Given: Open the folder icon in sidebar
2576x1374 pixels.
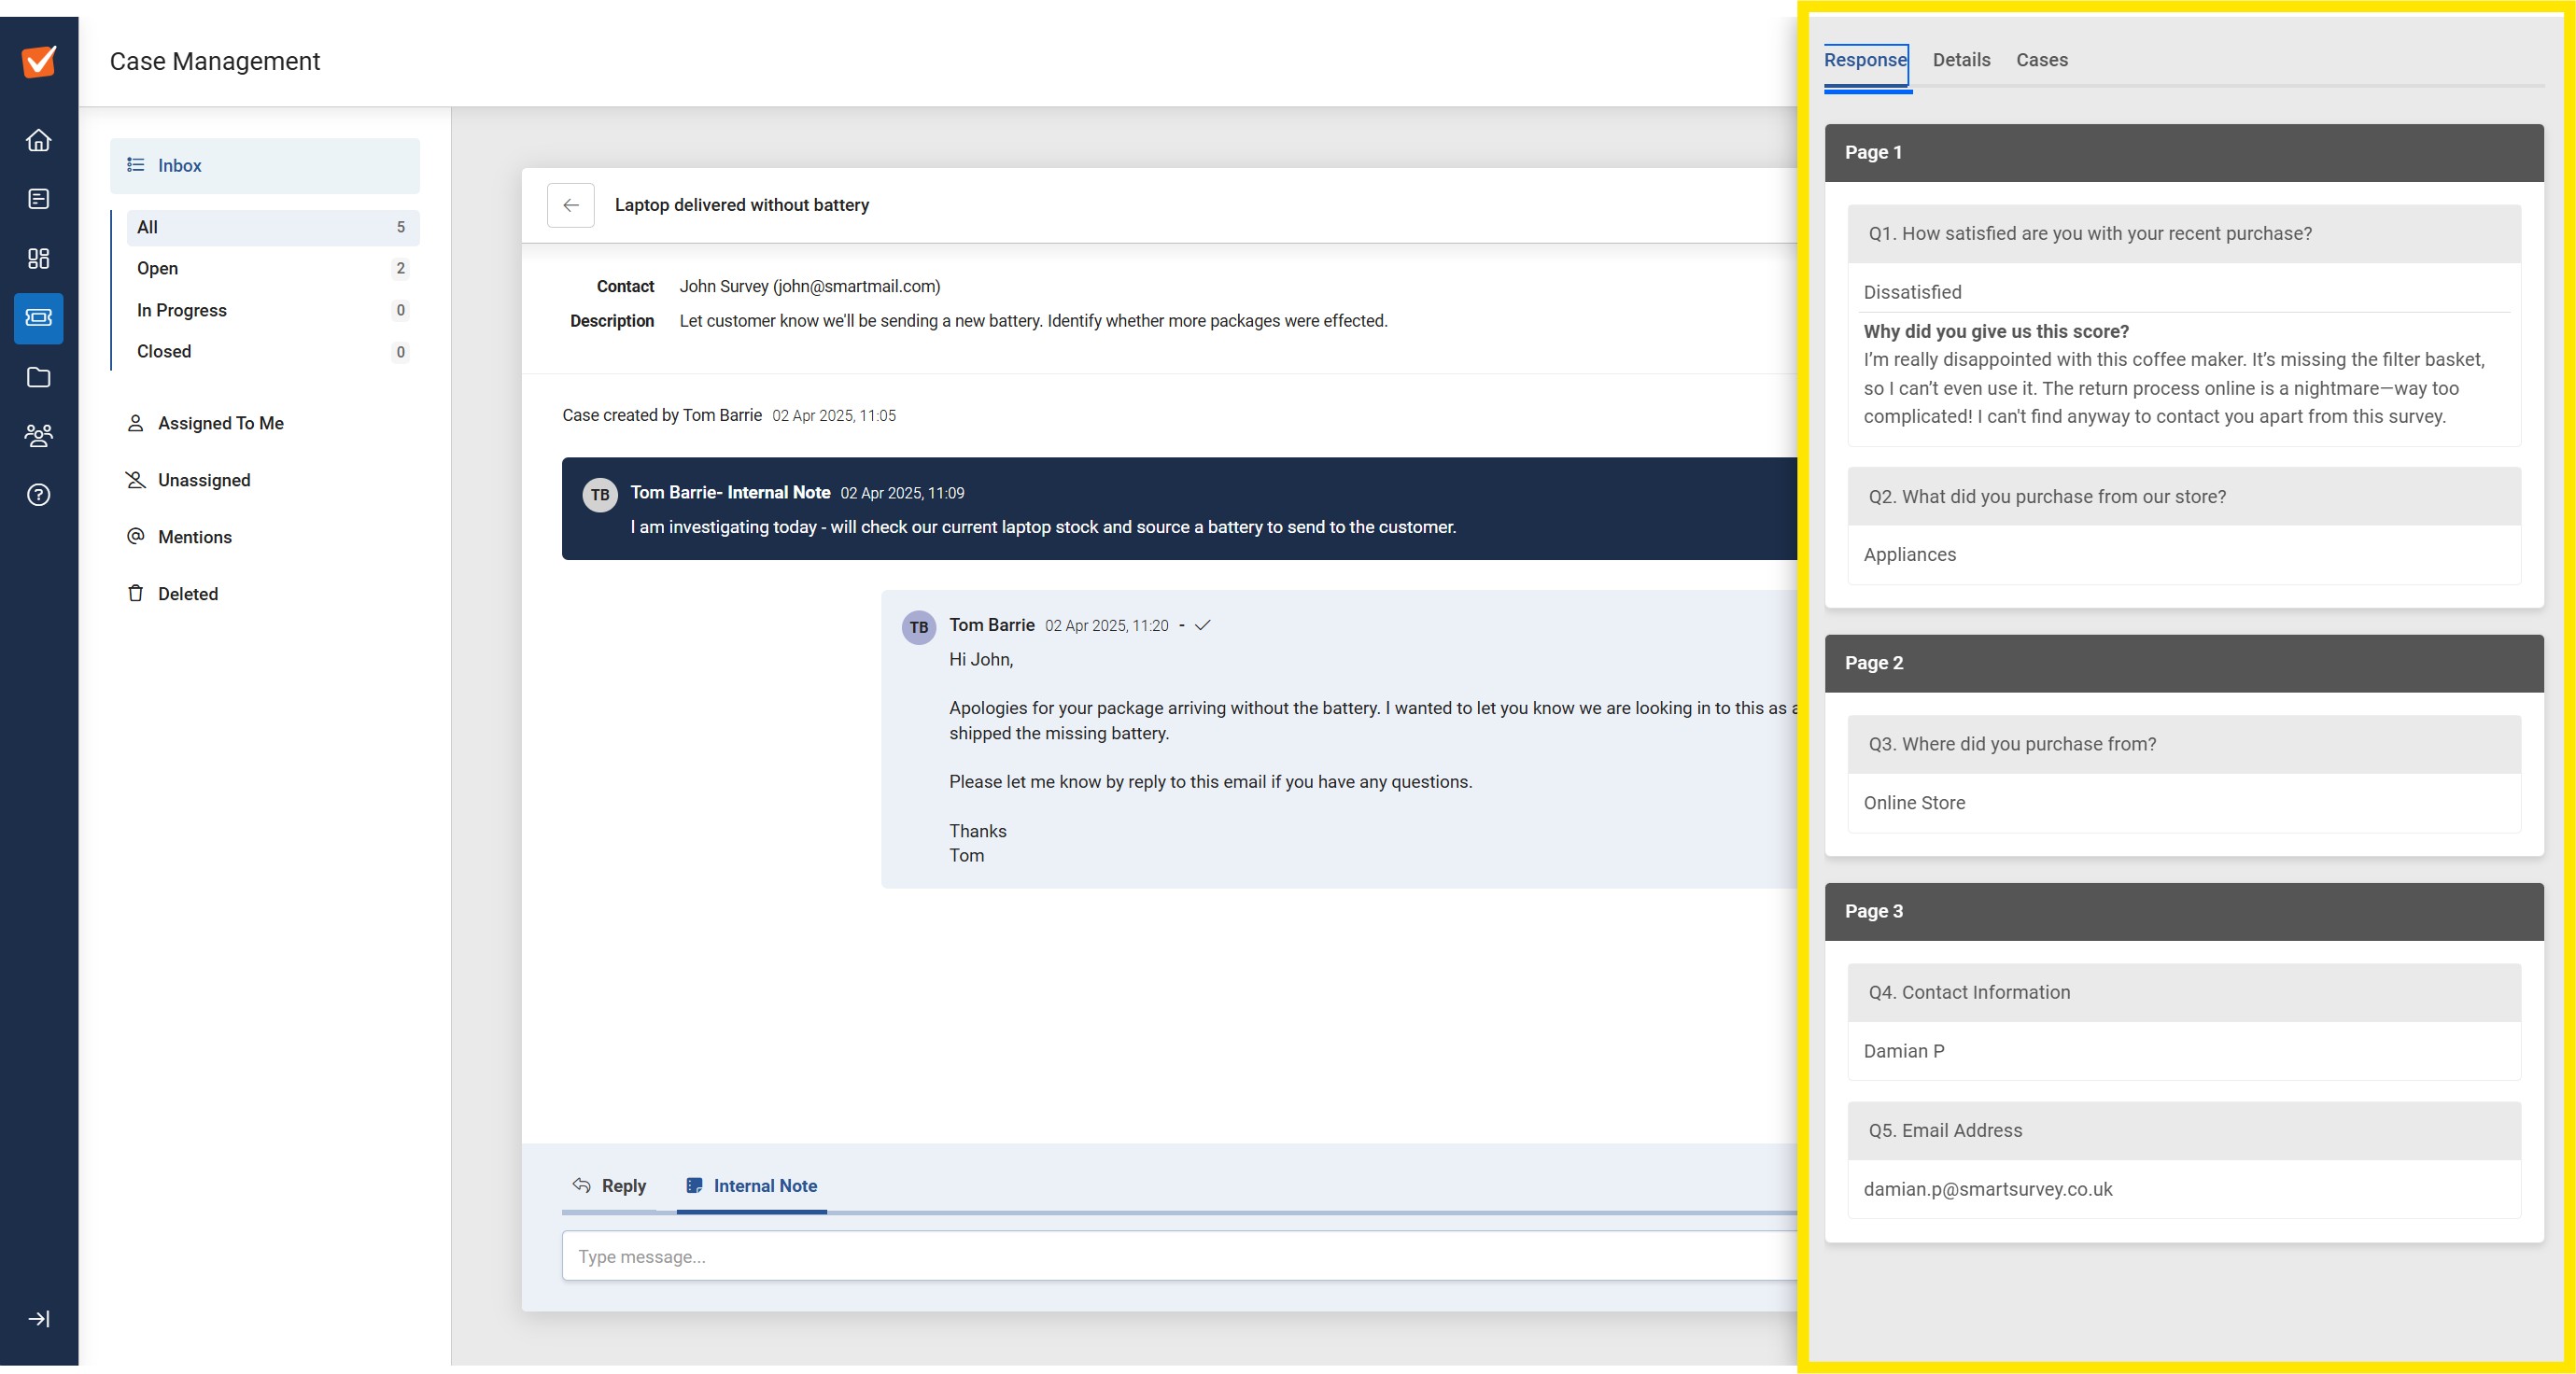Looking at the screenshot, I should click(39, 377).
